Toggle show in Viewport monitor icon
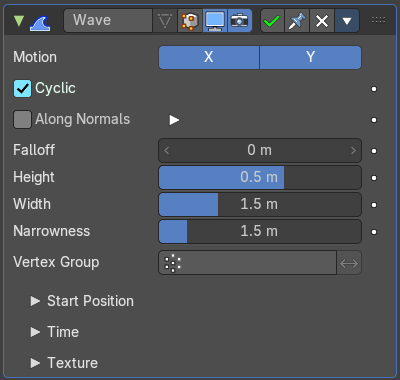This screenshot has width=400, height=380. click(x=215, y=21)
